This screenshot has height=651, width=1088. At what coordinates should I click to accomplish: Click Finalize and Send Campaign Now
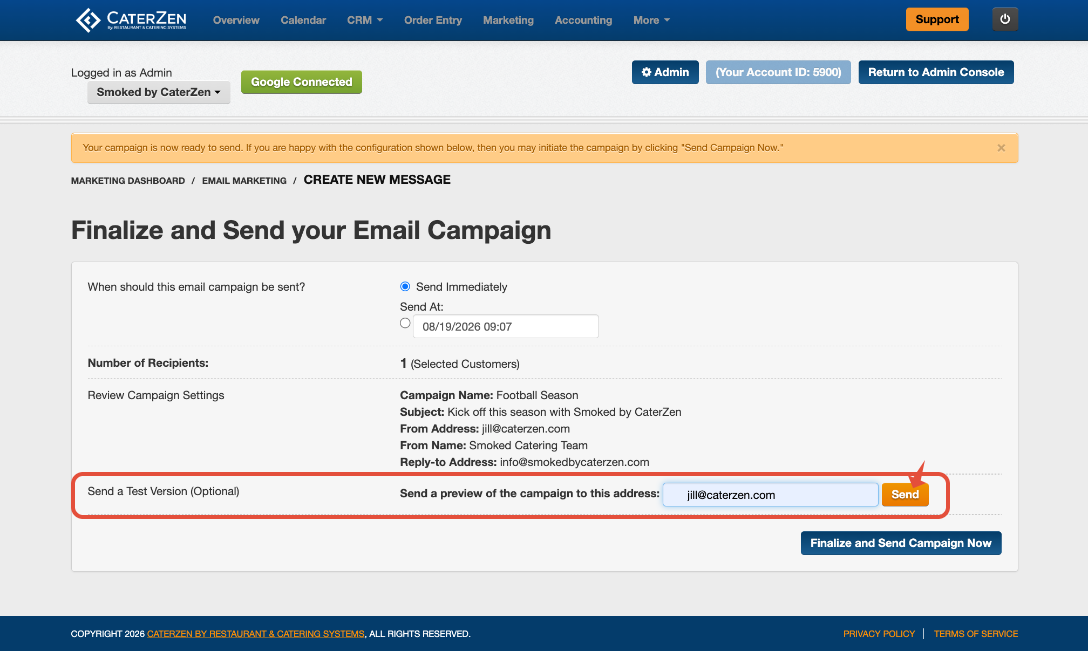tap(901, 543)
